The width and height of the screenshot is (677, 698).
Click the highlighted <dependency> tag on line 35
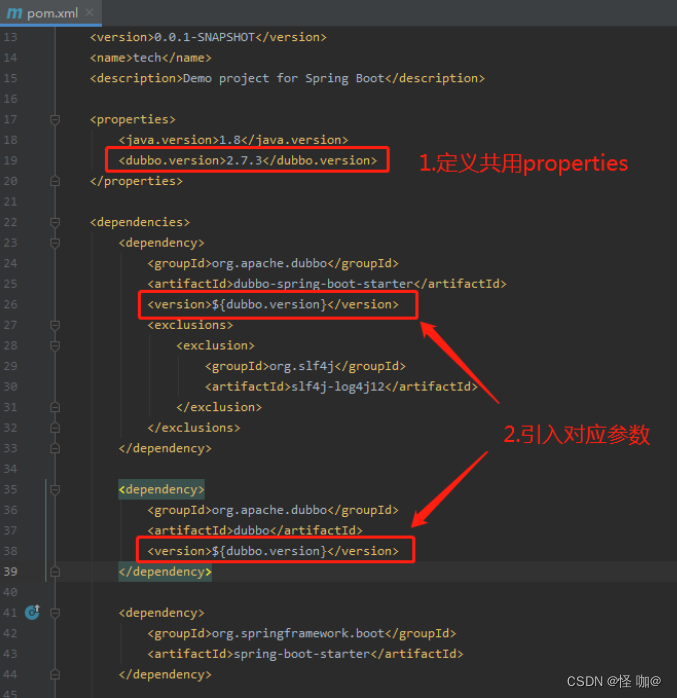(161, 489)
